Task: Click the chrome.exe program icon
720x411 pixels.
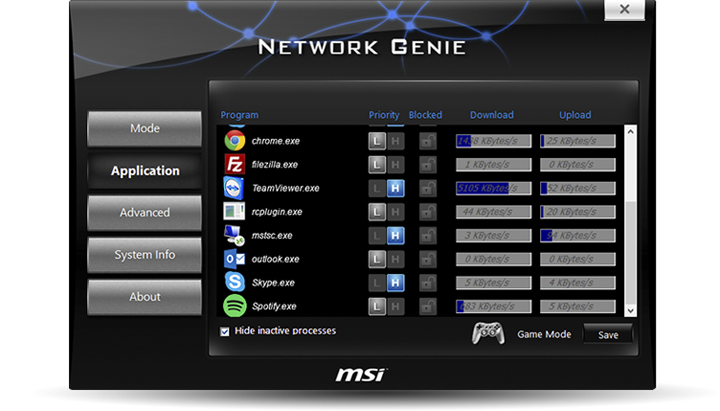Action: point(234,141)
